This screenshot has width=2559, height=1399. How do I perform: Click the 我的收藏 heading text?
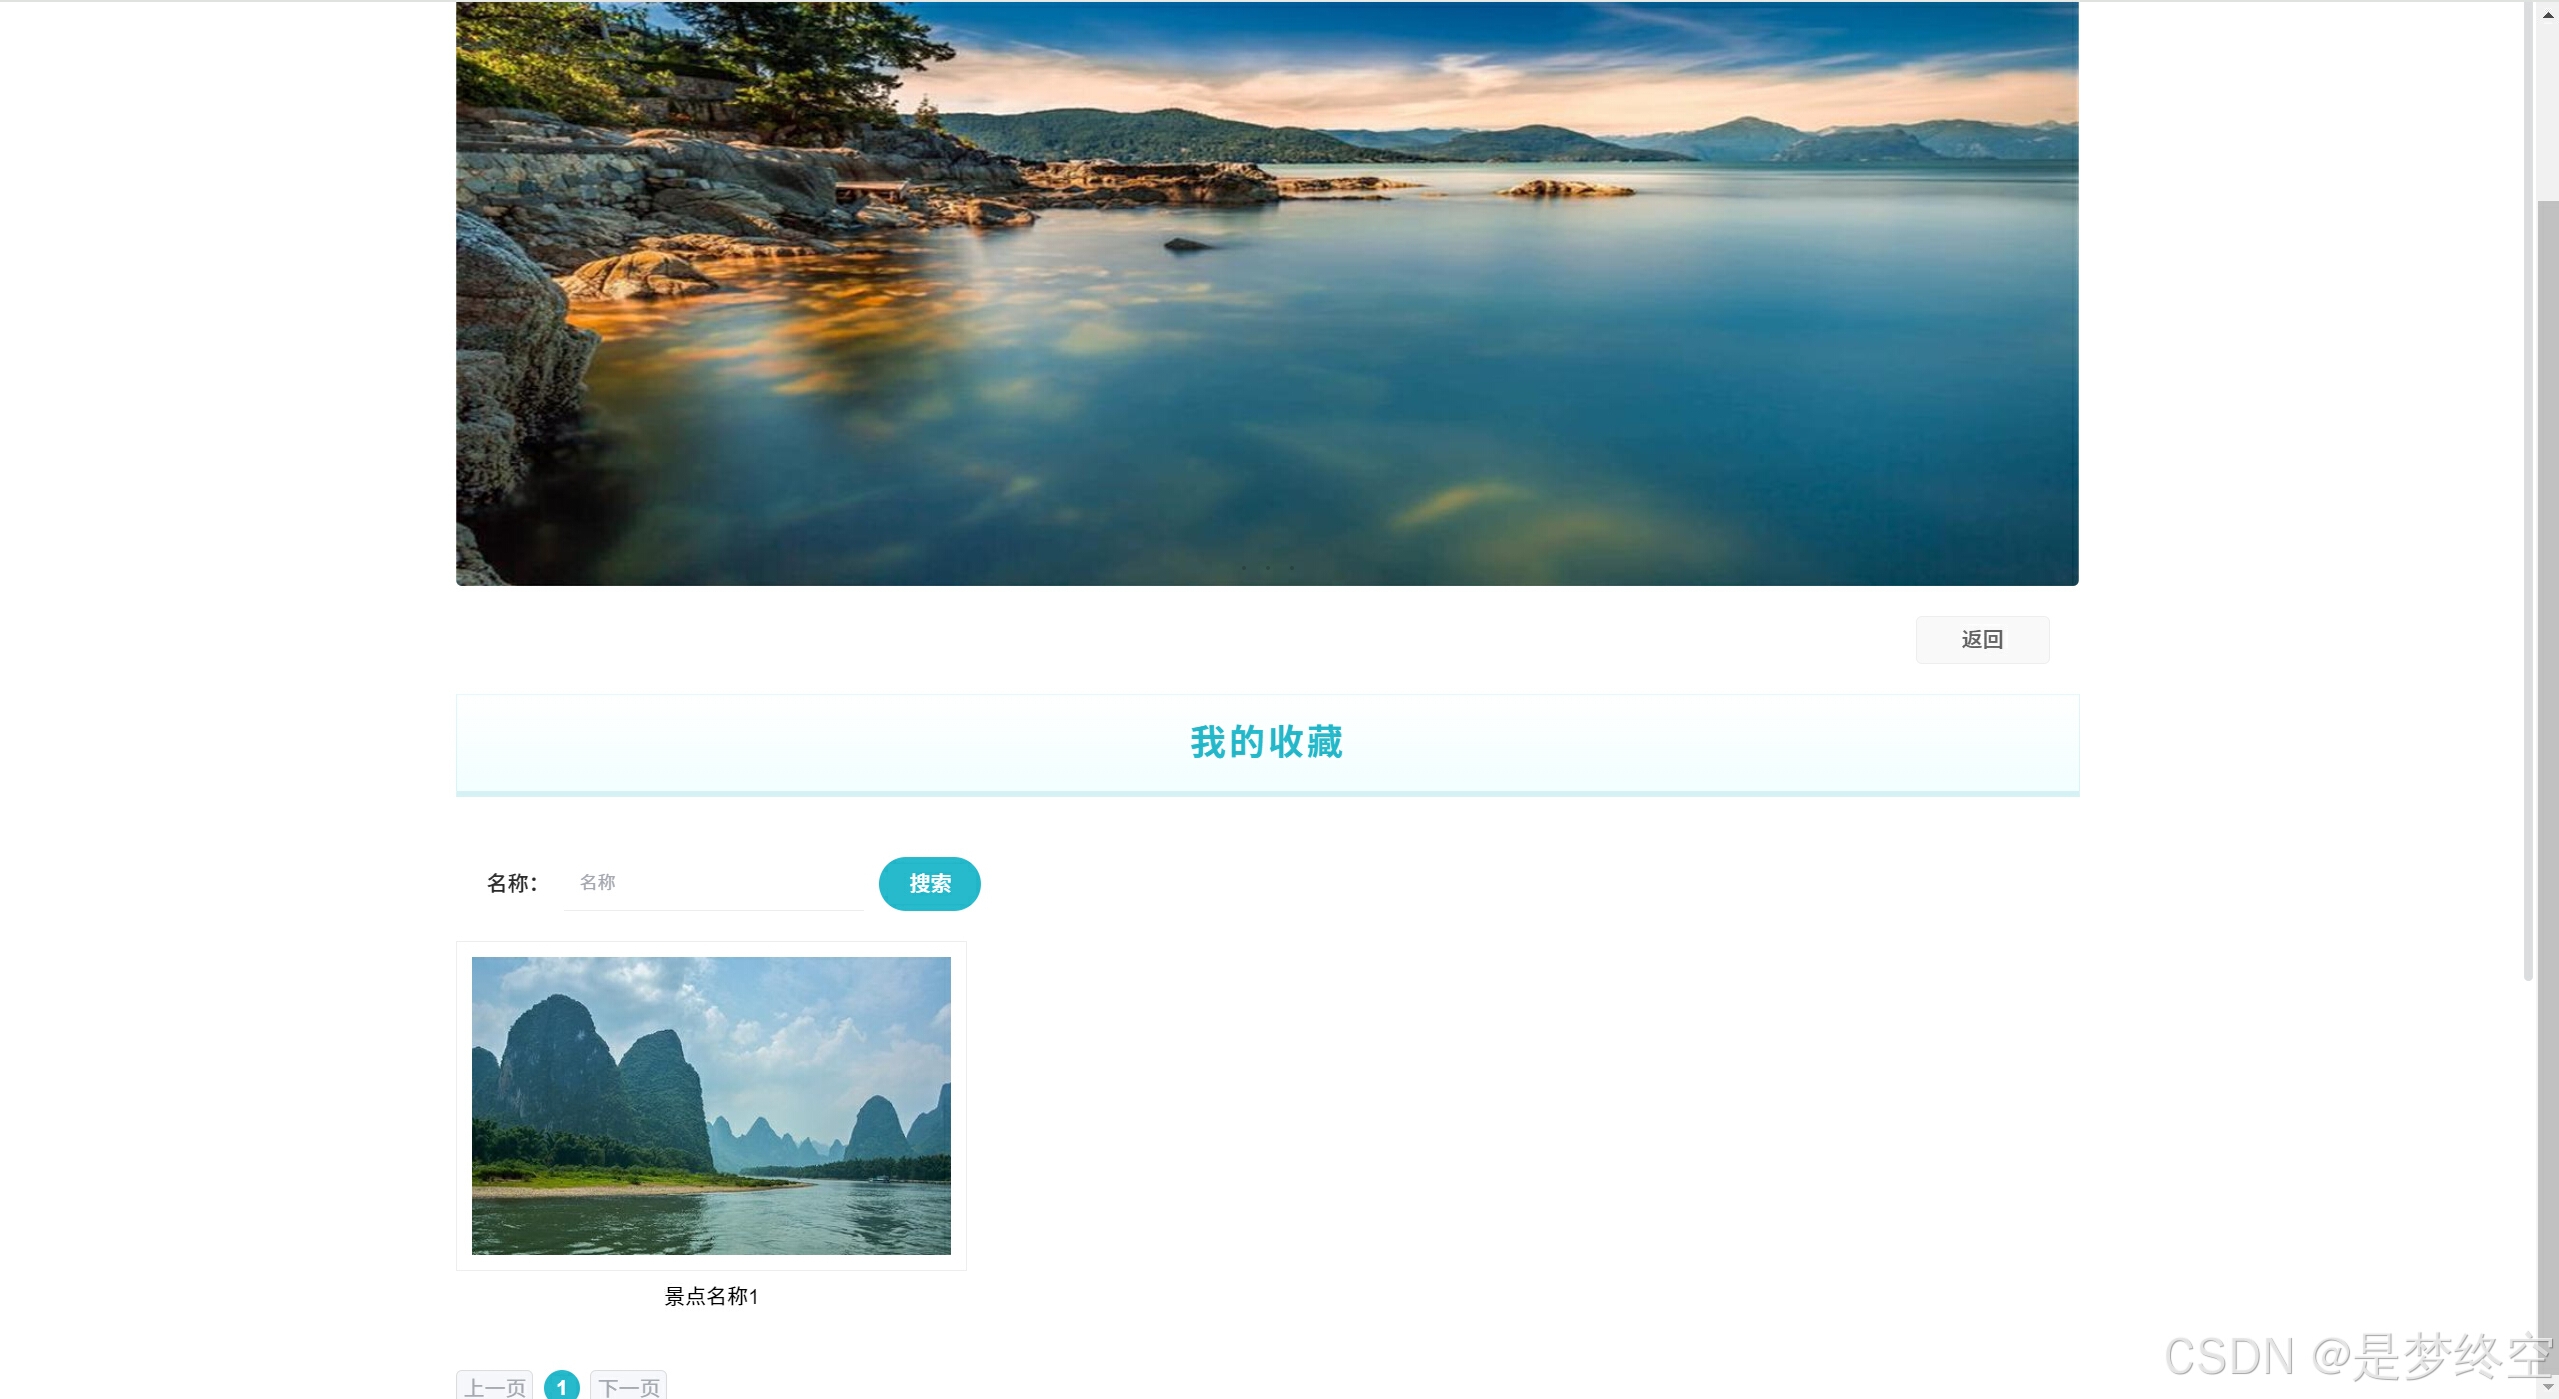pos(1266,742)
